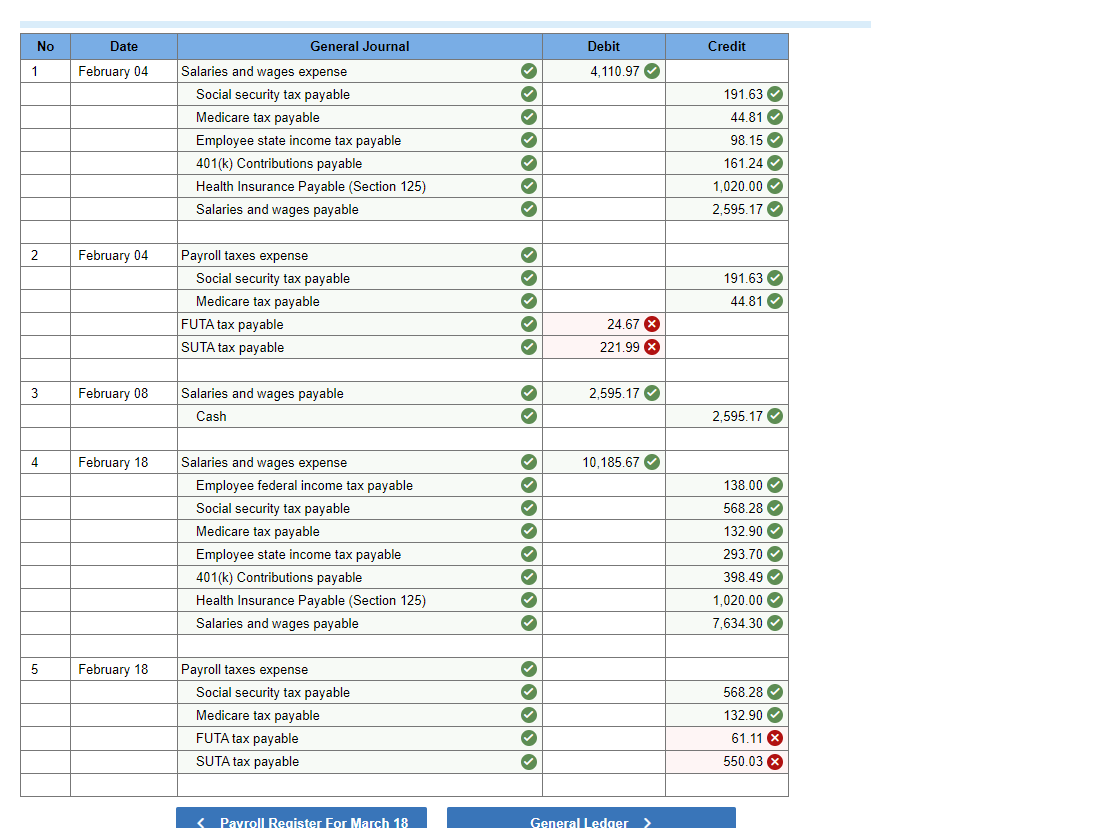Screen dimensions: 1117x833
Task: Select February 18 date for entry 5
Action: [113, 669]
